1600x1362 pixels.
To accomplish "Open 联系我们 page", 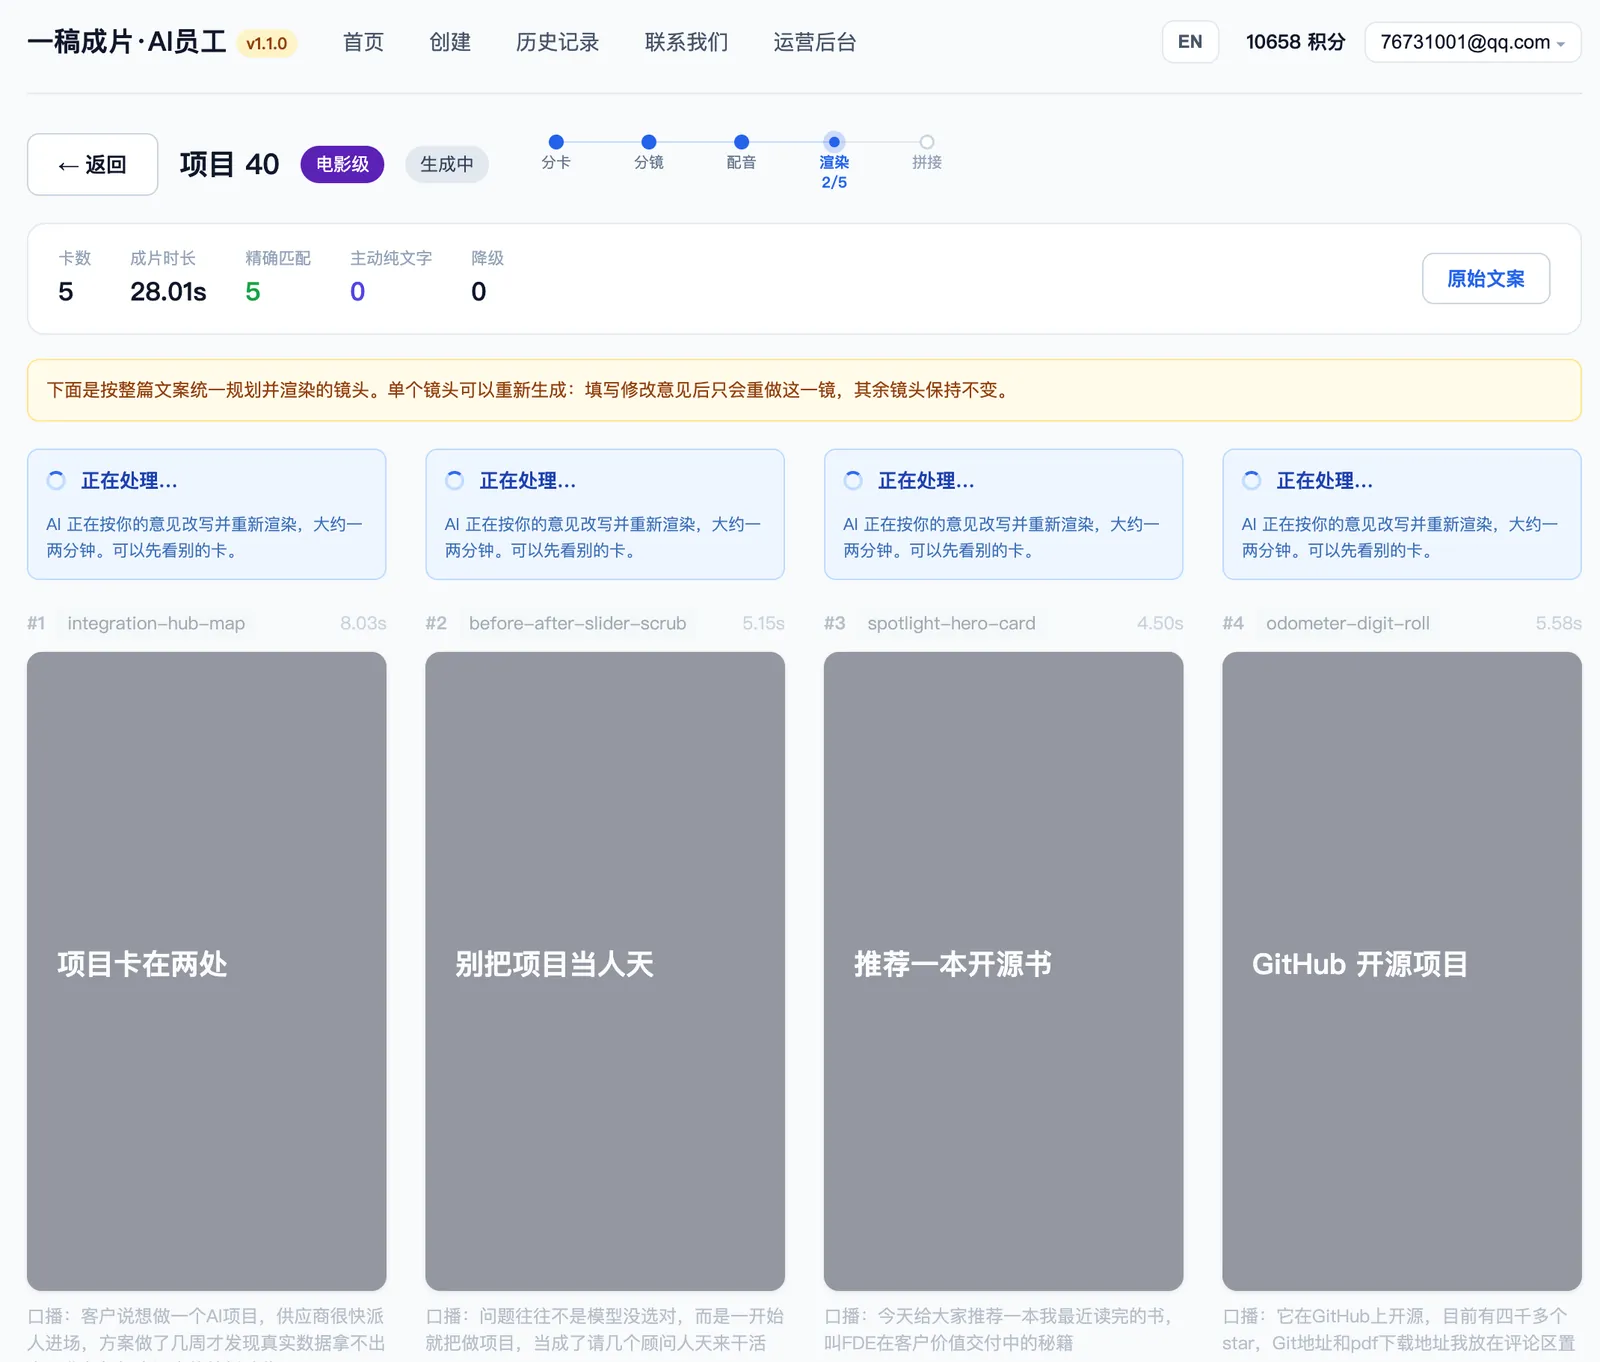I will 686,42.
